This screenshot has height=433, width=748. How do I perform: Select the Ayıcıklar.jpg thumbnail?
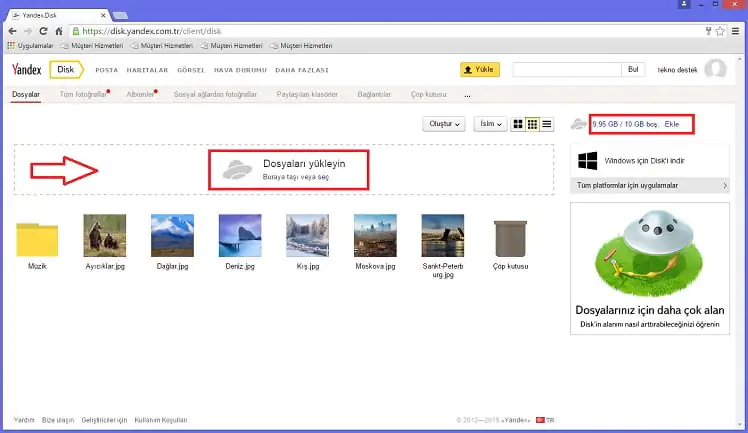(105, 236)
